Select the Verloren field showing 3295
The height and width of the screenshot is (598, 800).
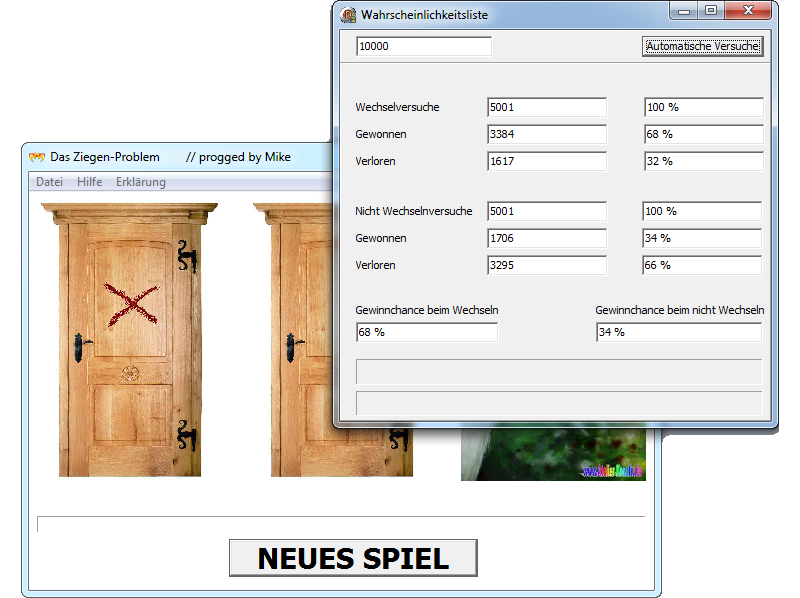tap(546, 265)
